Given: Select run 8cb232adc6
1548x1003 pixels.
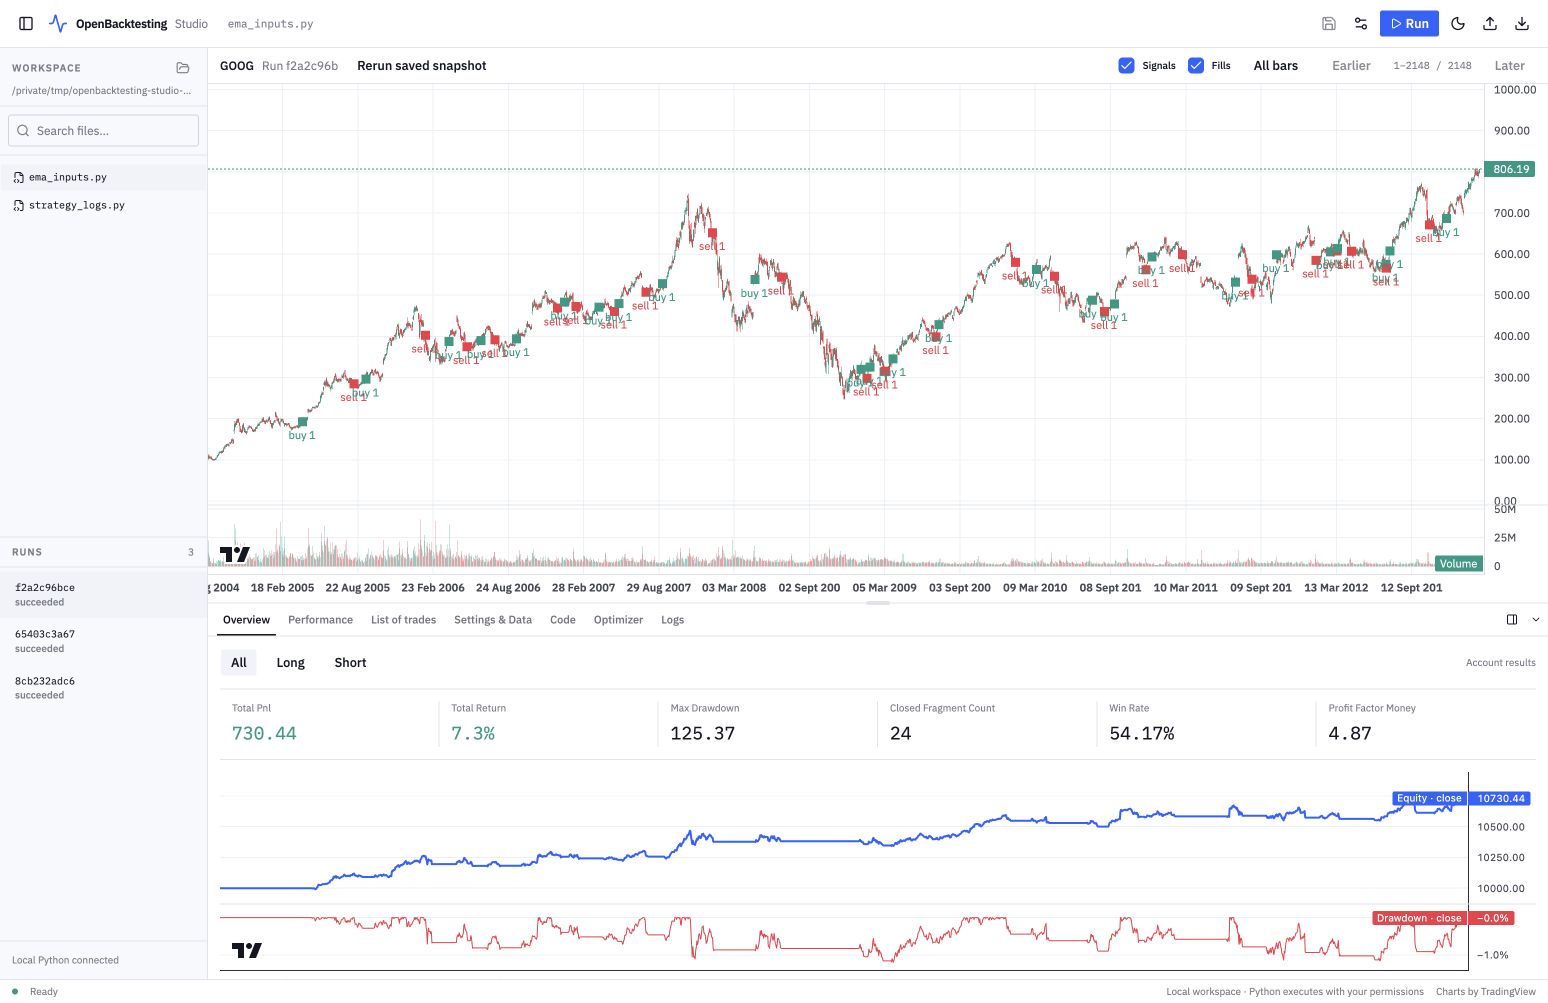Looking at the screenshot, I should pyautogui.click(x=104, y=688).
